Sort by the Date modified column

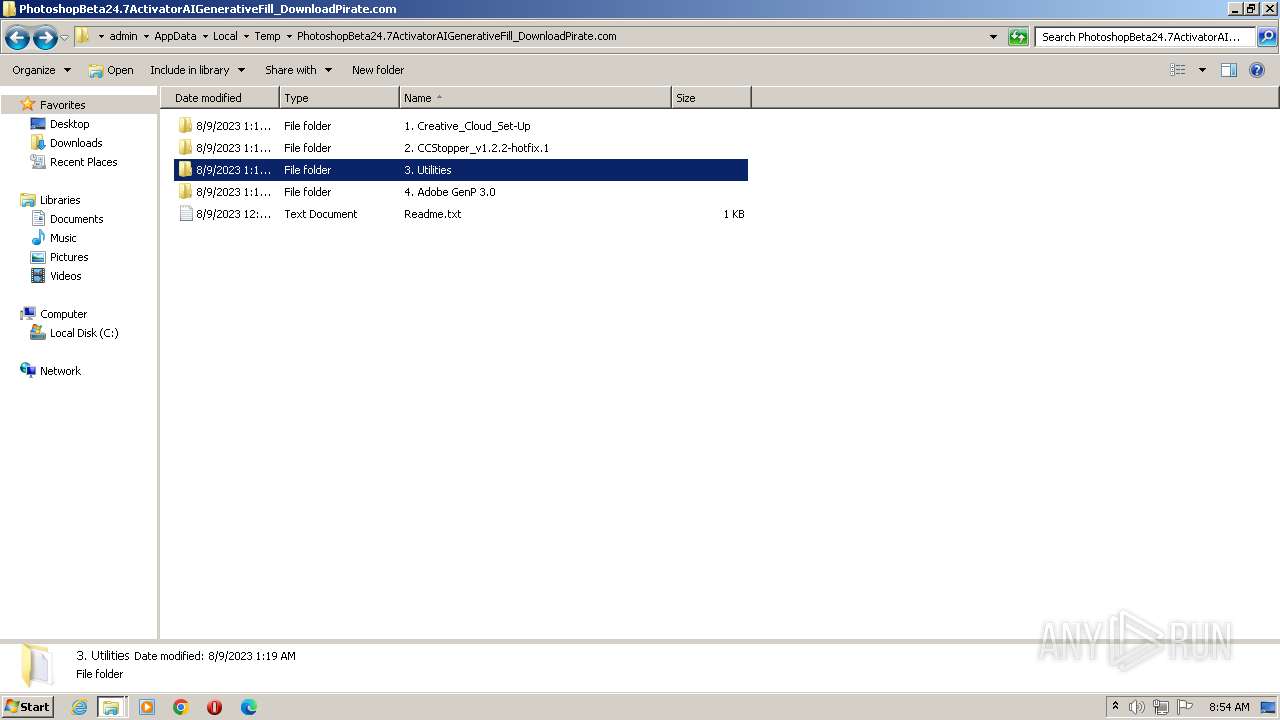pyautogui.click(x=220, y=98)
